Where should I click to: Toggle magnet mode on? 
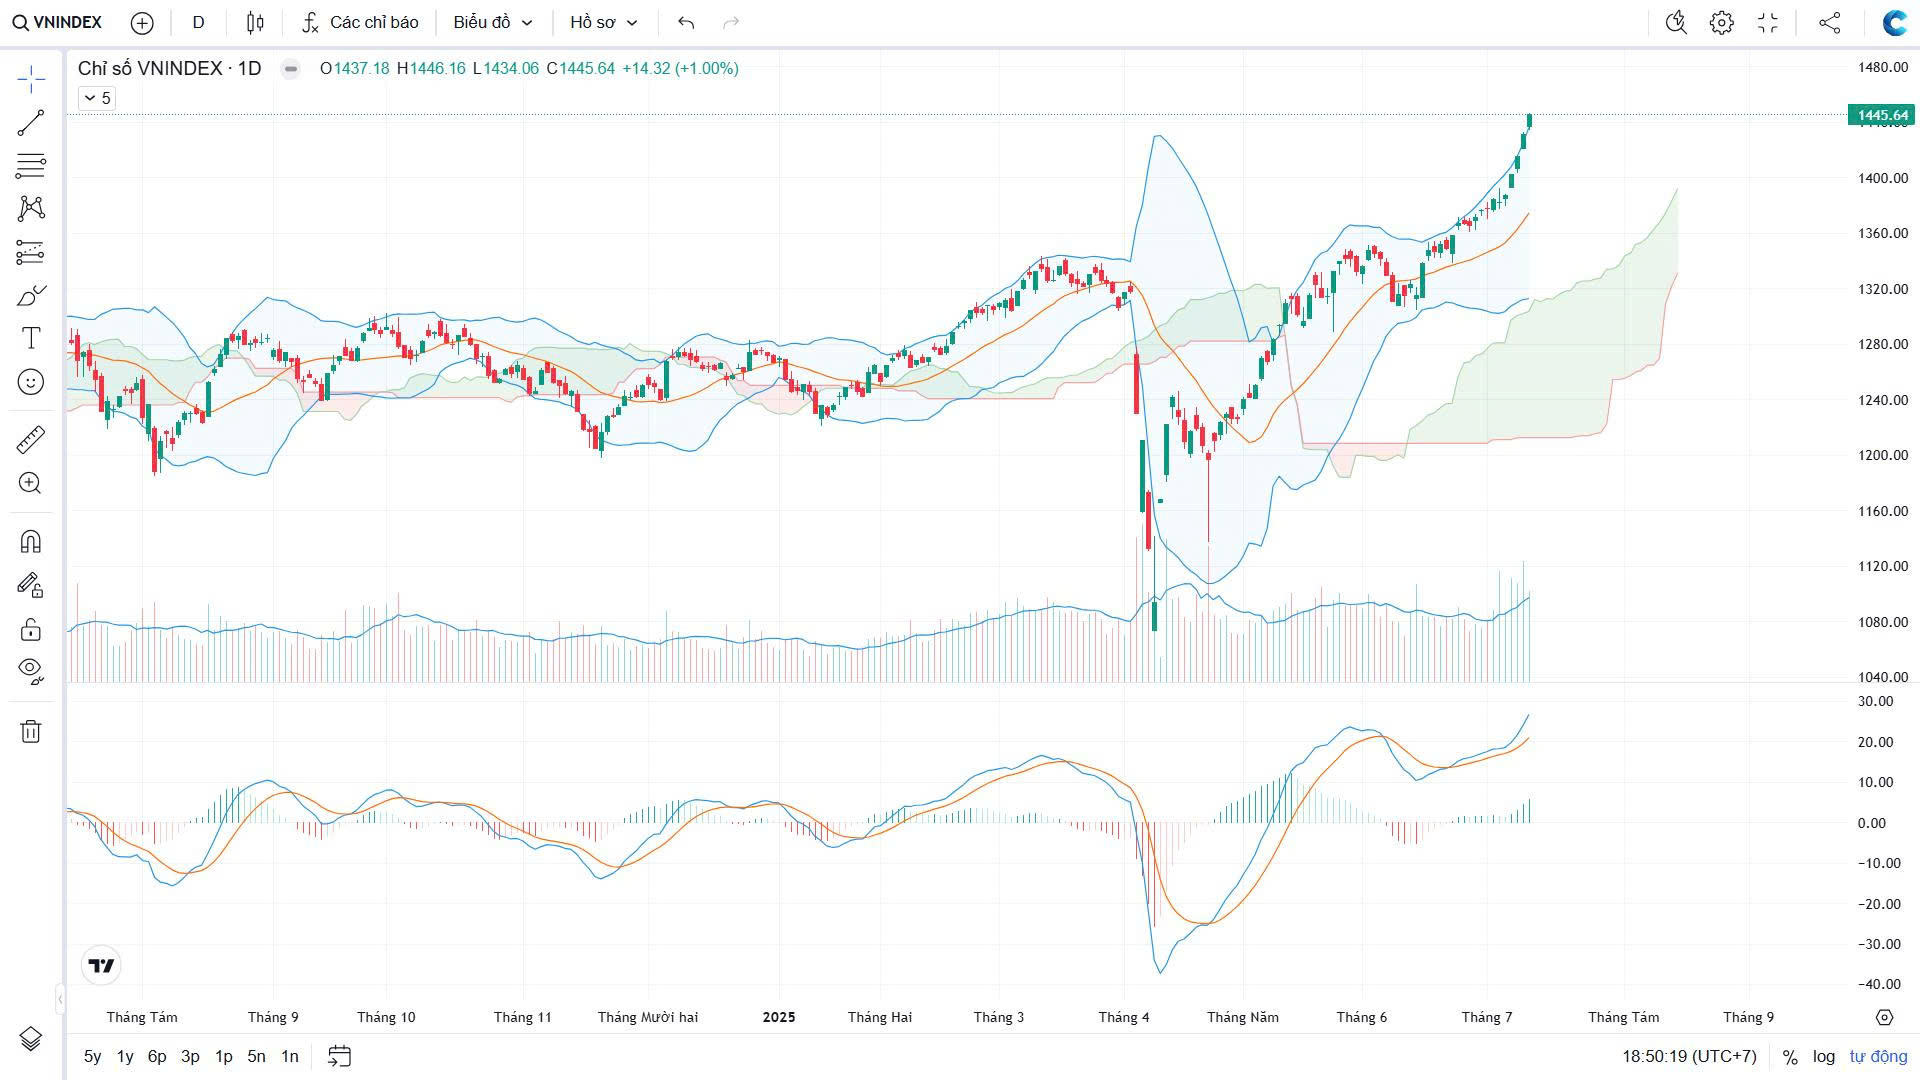(x=31, y=542)
